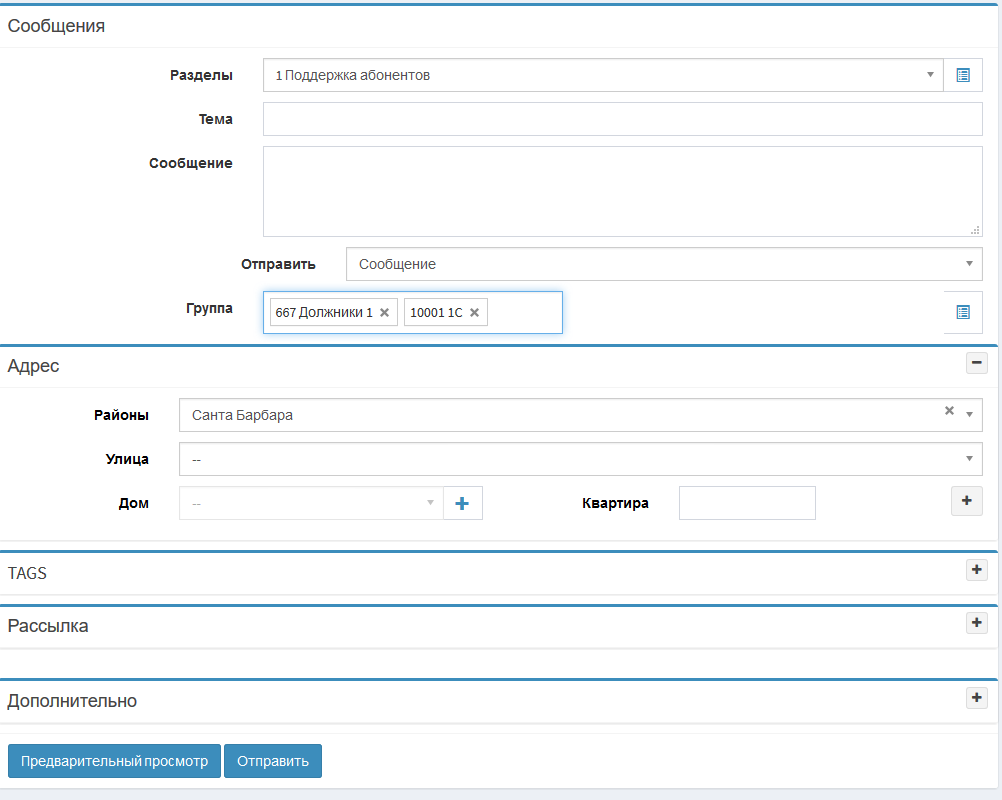Expand the Рассылка section

pos(976,623)
